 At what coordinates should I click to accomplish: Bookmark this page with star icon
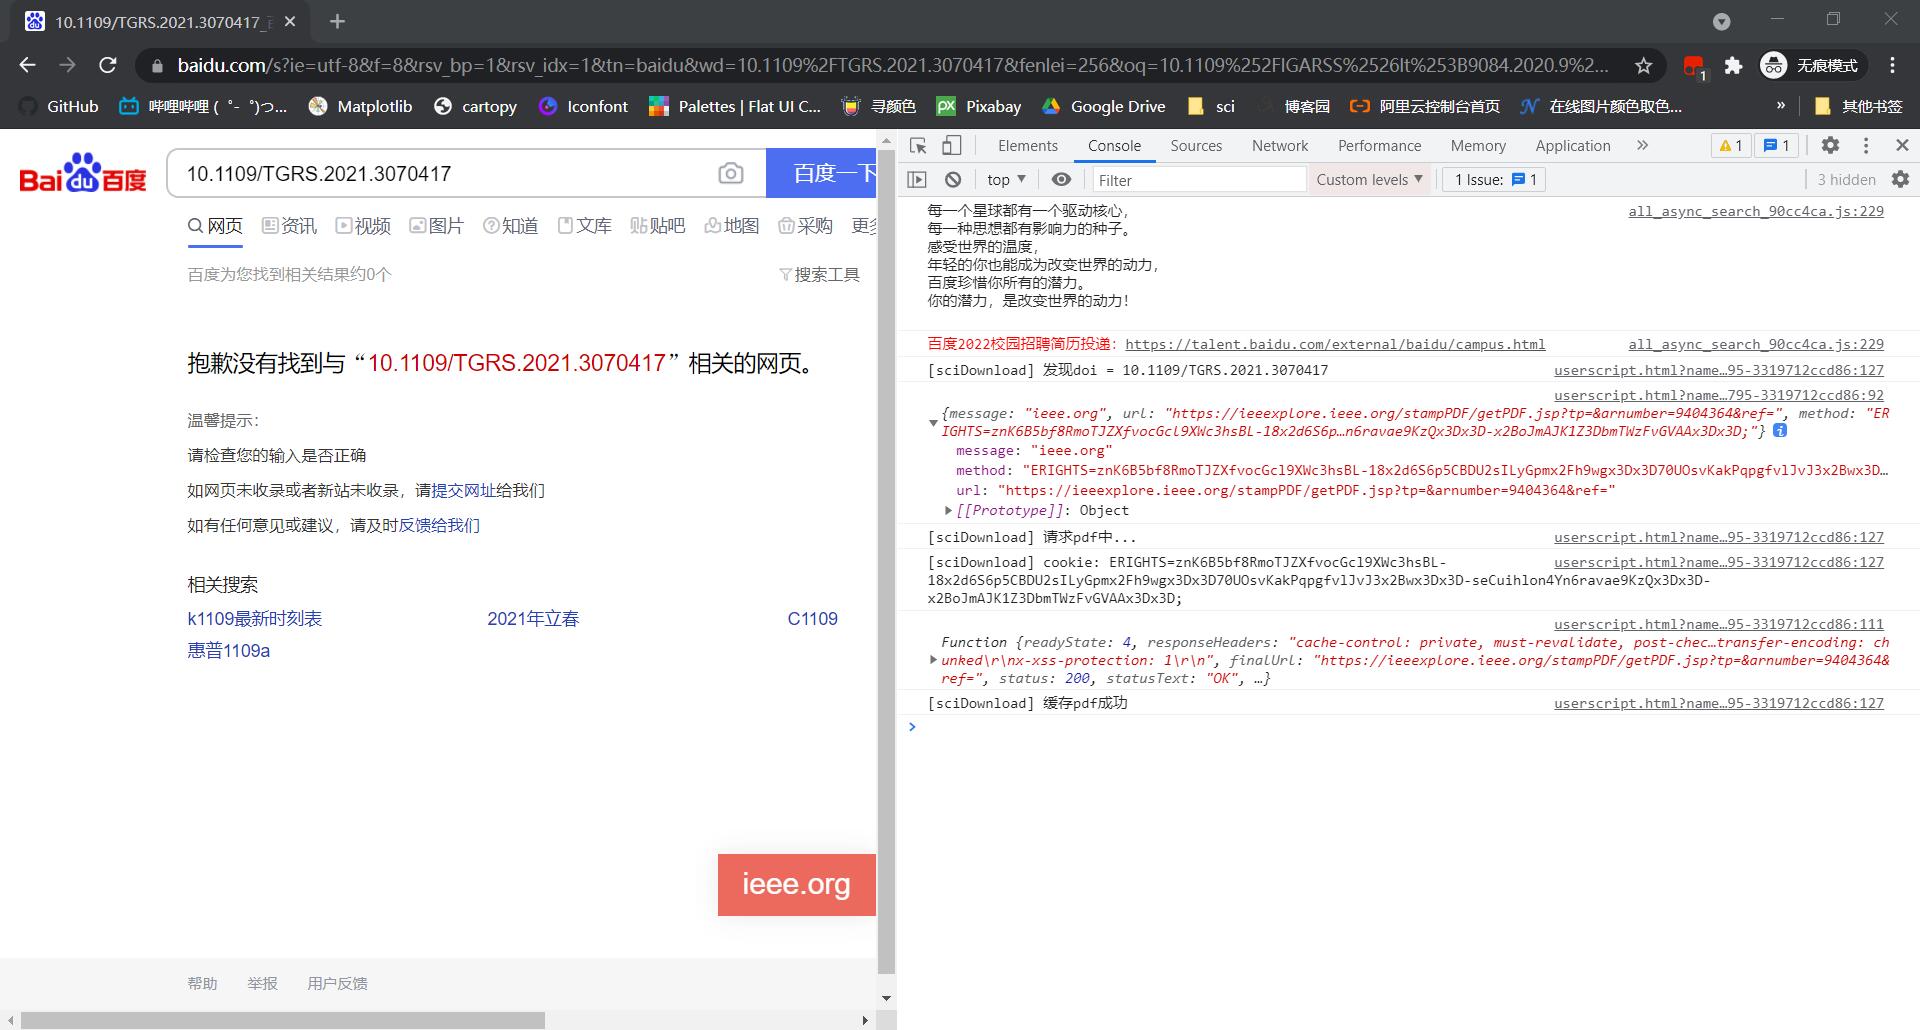click(1643, 66)
